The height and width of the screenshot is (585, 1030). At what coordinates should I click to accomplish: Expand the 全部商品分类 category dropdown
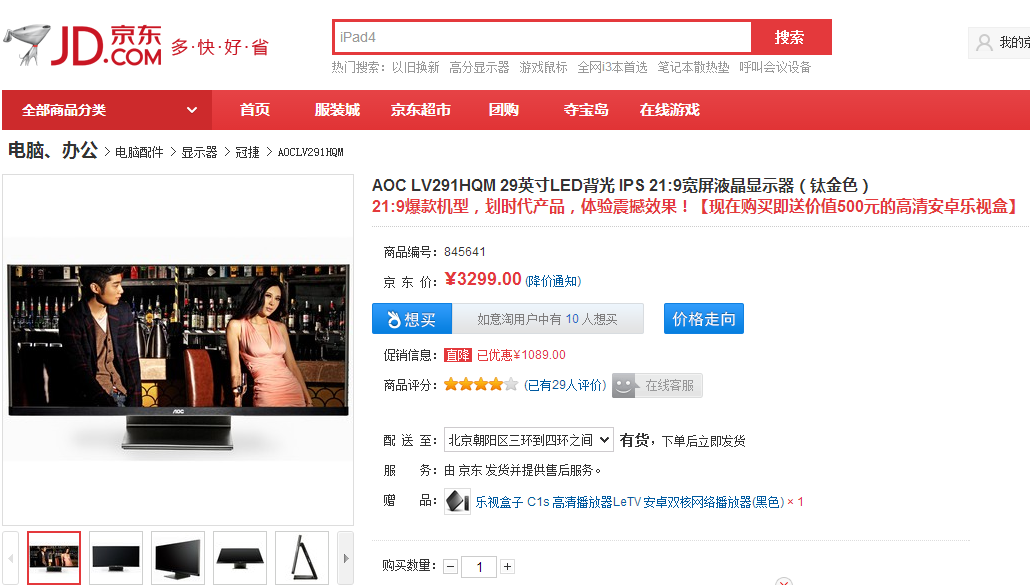pos(107,110)
